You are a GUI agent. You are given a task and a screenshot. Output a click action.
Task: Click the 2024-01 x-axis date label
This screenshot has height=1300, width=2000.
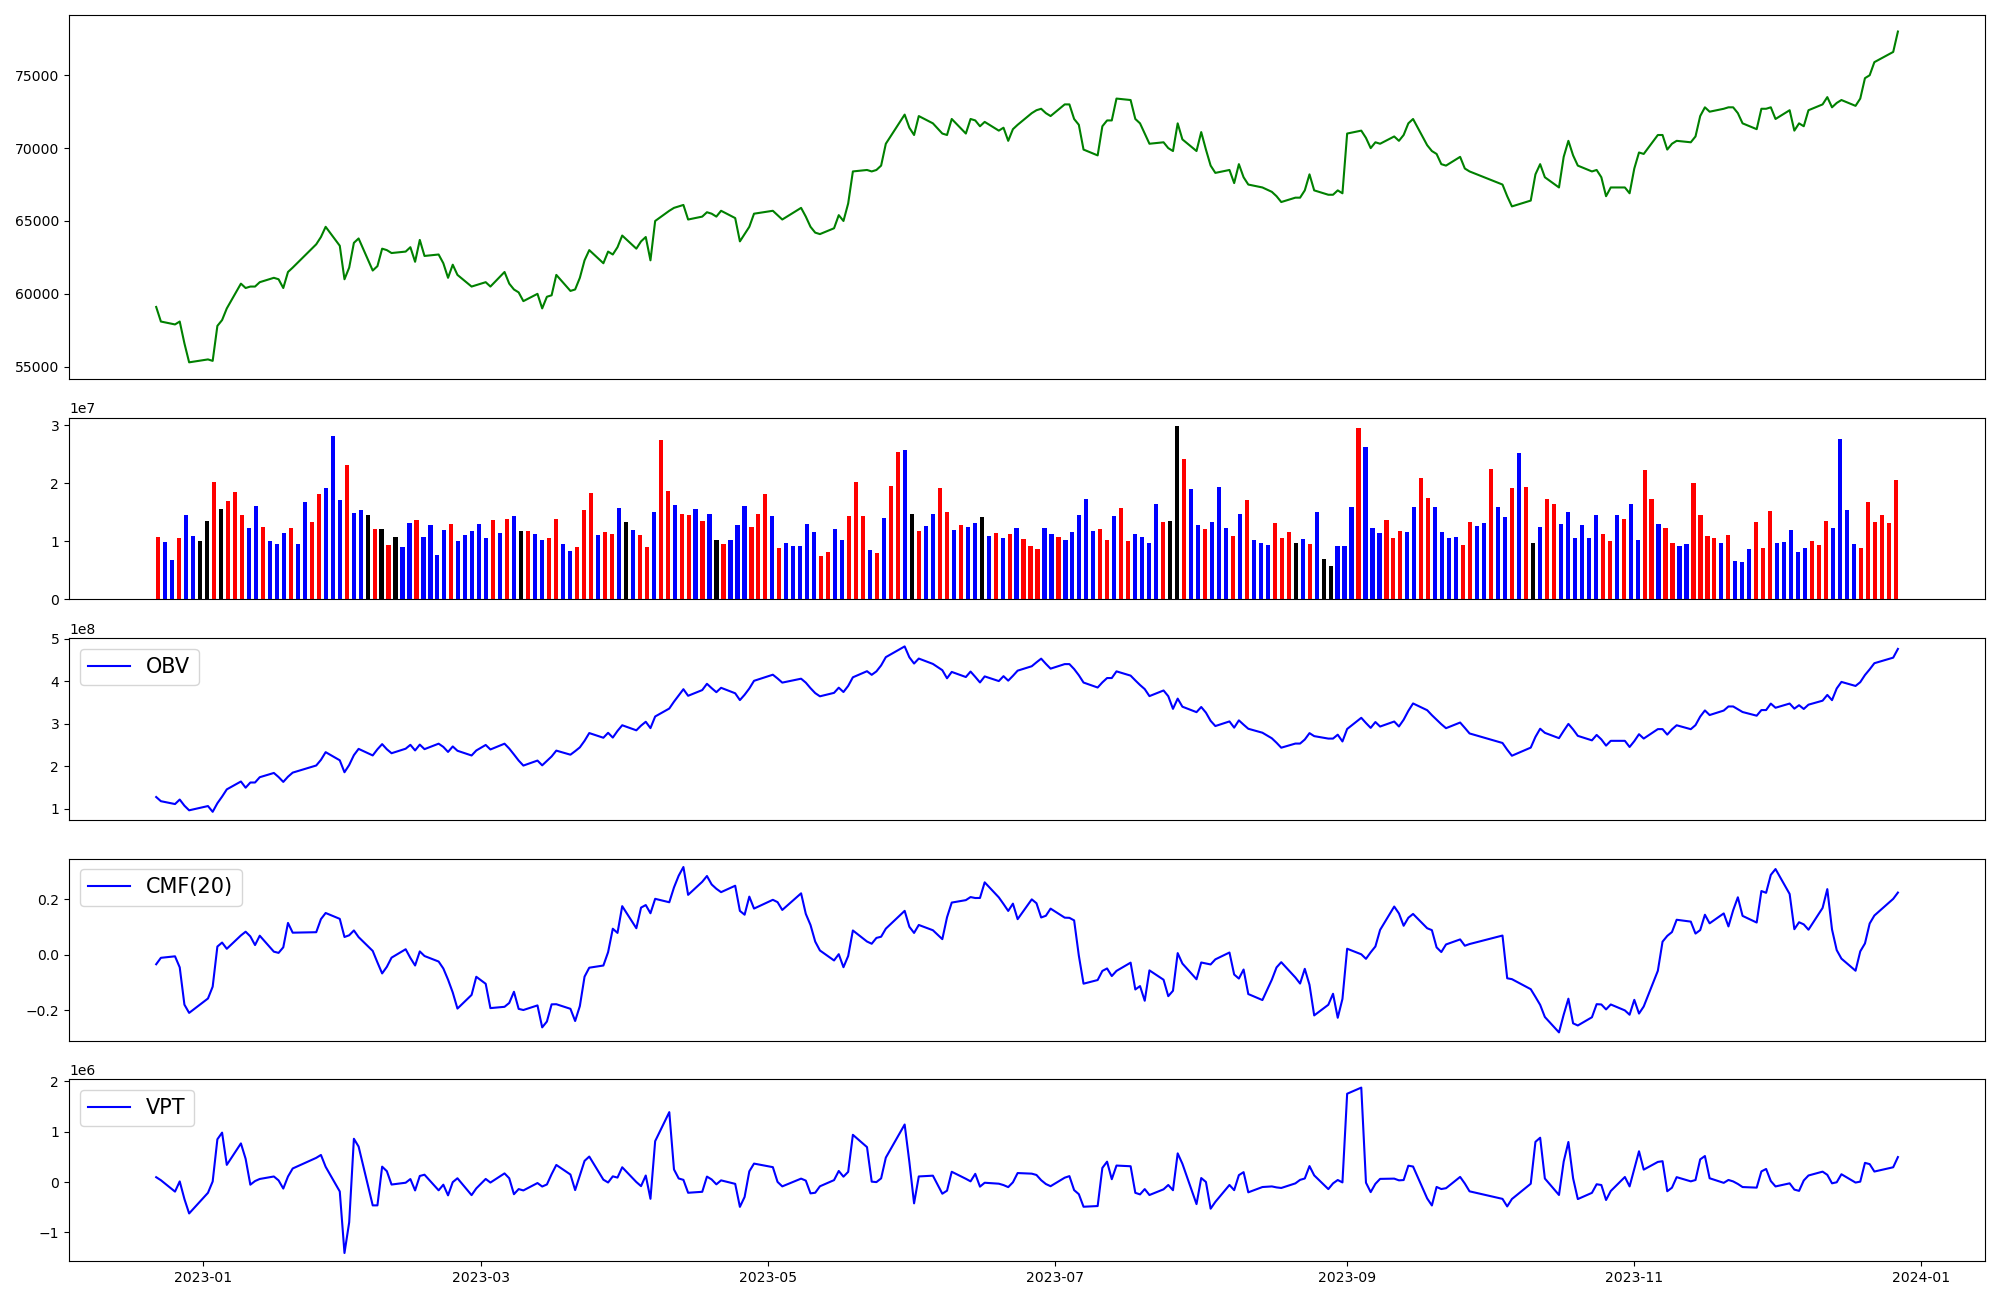1921,1277
